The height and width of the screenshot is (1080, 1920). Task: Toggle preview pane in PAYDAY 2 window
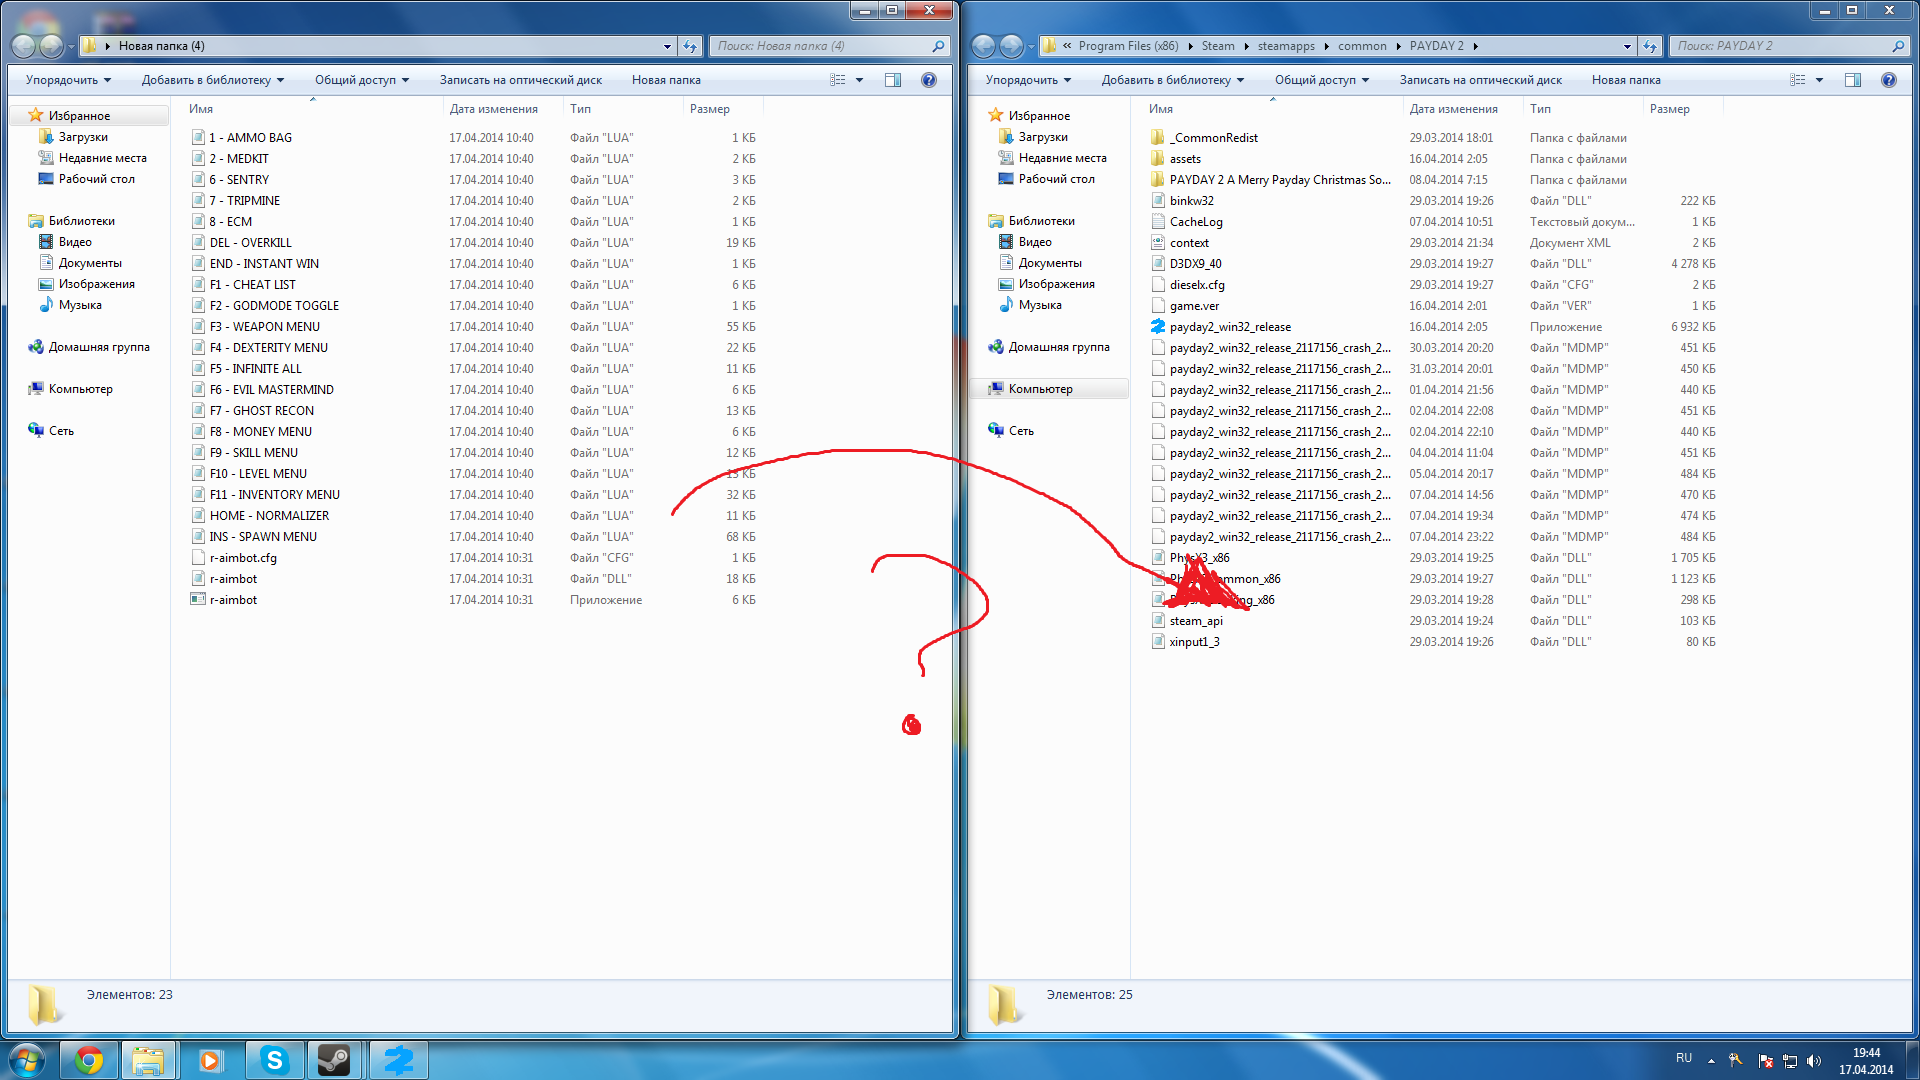point(1853,80)
